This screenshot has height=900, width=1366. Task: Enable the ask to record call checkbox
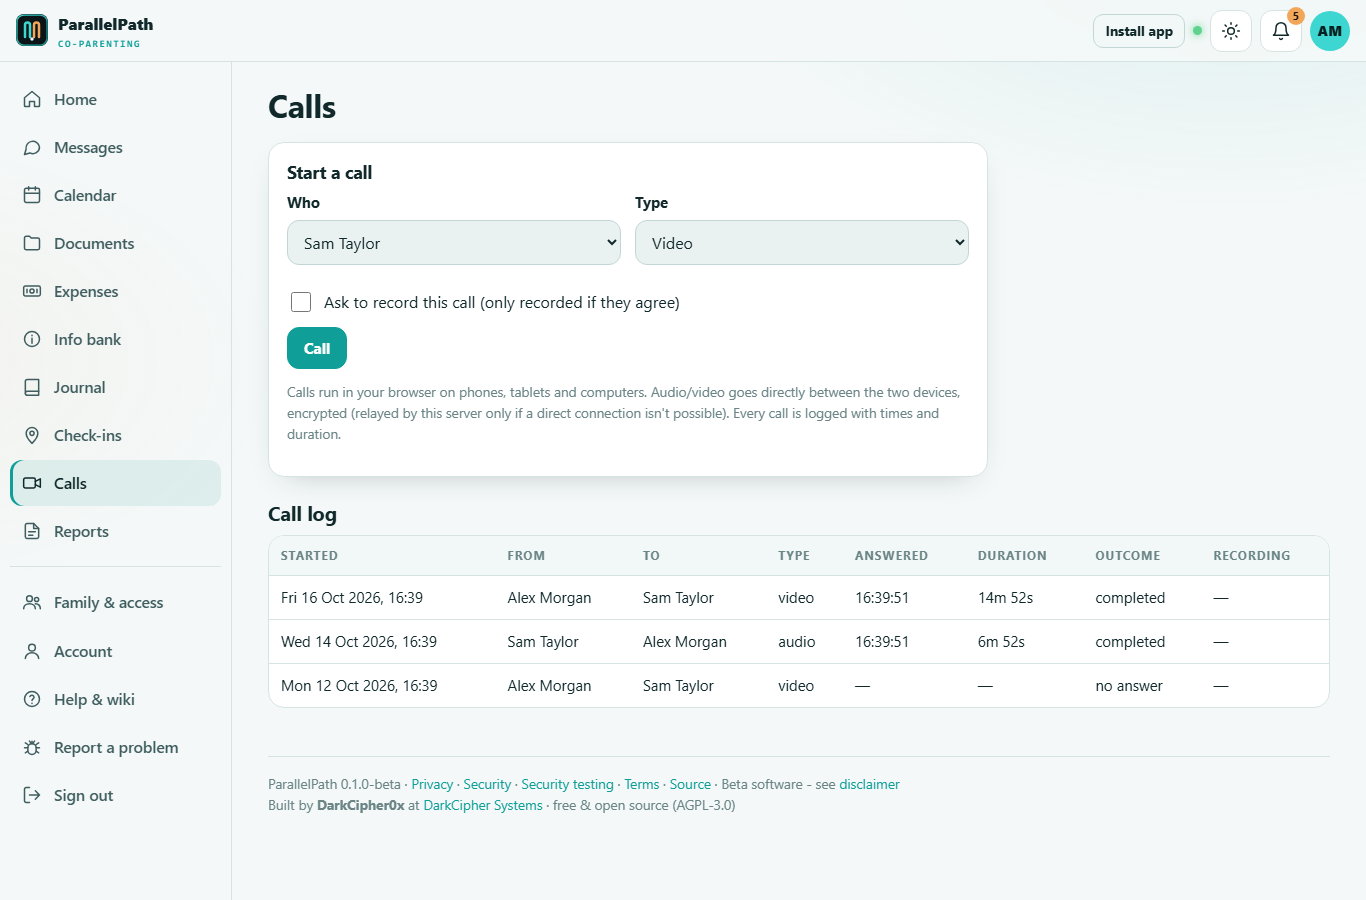coord(301,302)
